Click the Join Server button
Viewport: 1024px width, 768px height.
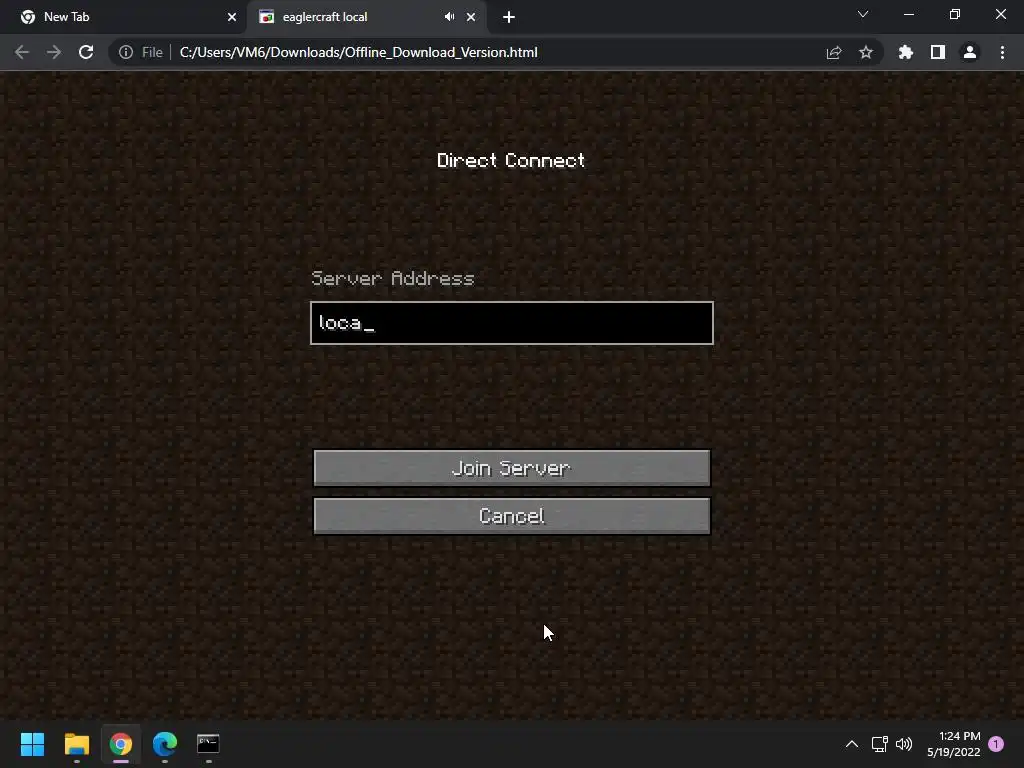tap(511, 468)
